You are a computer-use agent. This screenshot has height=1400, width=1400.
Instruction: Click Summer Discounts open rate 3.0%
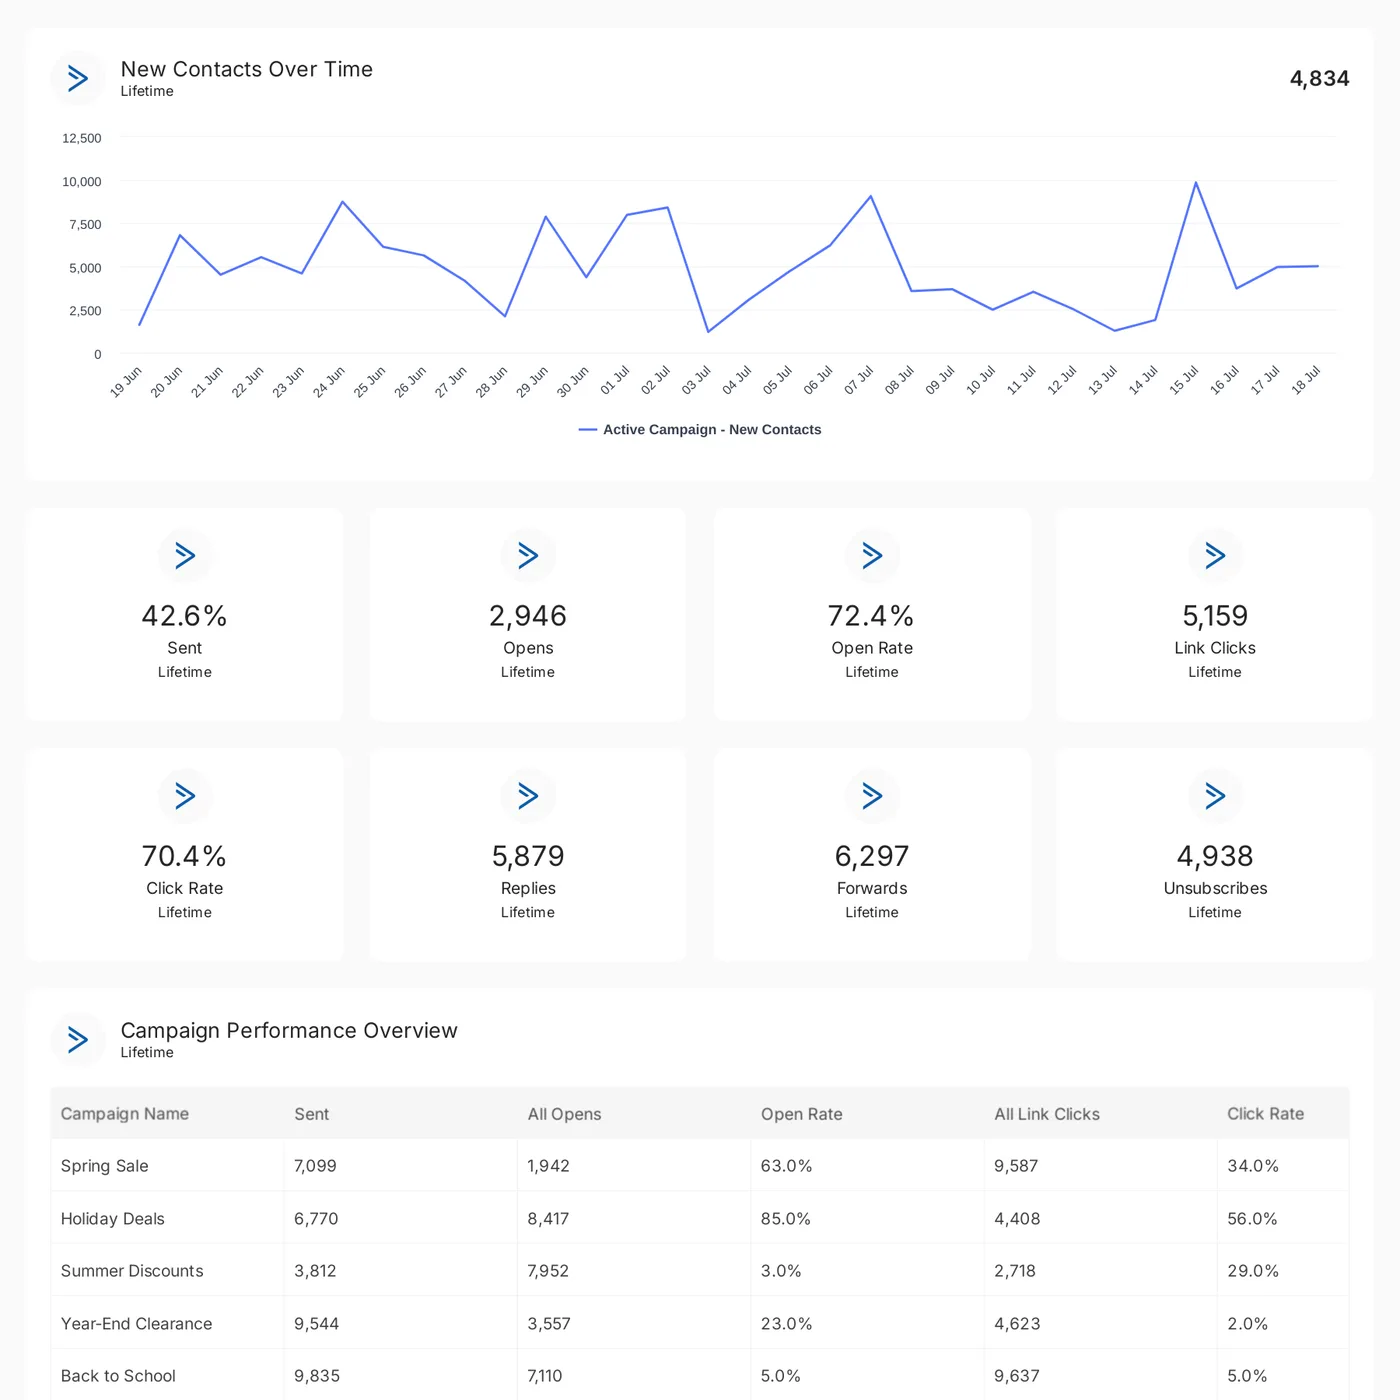click(x=781, y=1271)
